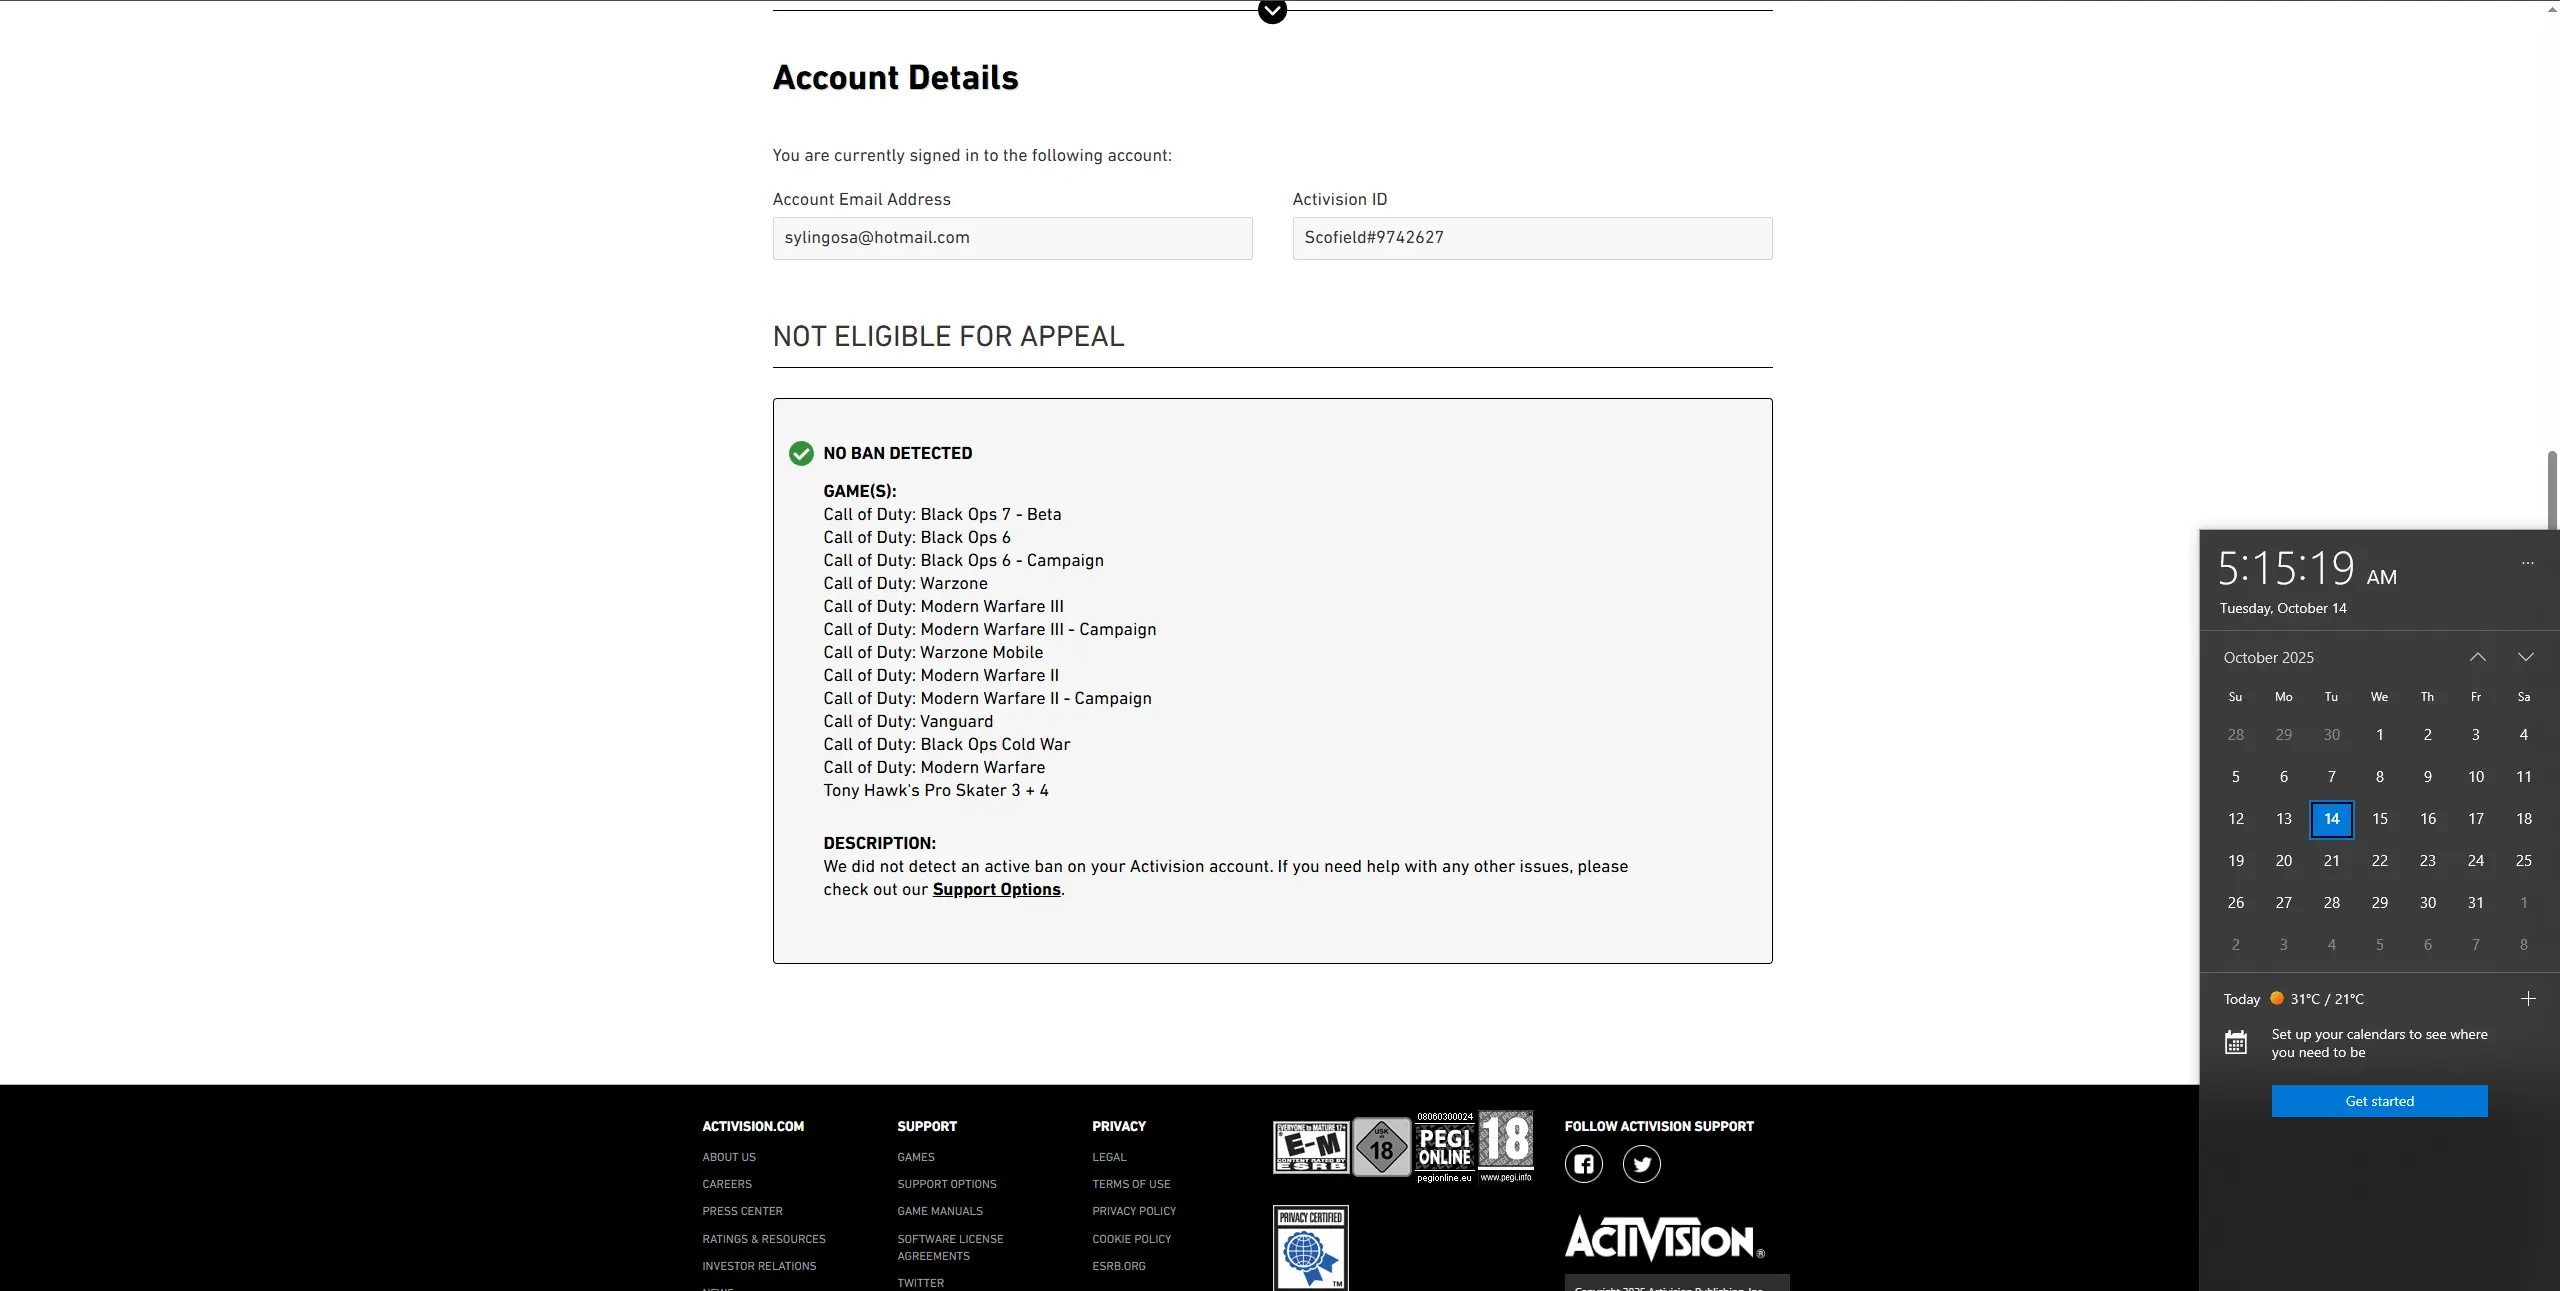Click the PEGI 18 rating badge
This screenshot has width=2560, height=1291.
[x=1506, y=1140]
